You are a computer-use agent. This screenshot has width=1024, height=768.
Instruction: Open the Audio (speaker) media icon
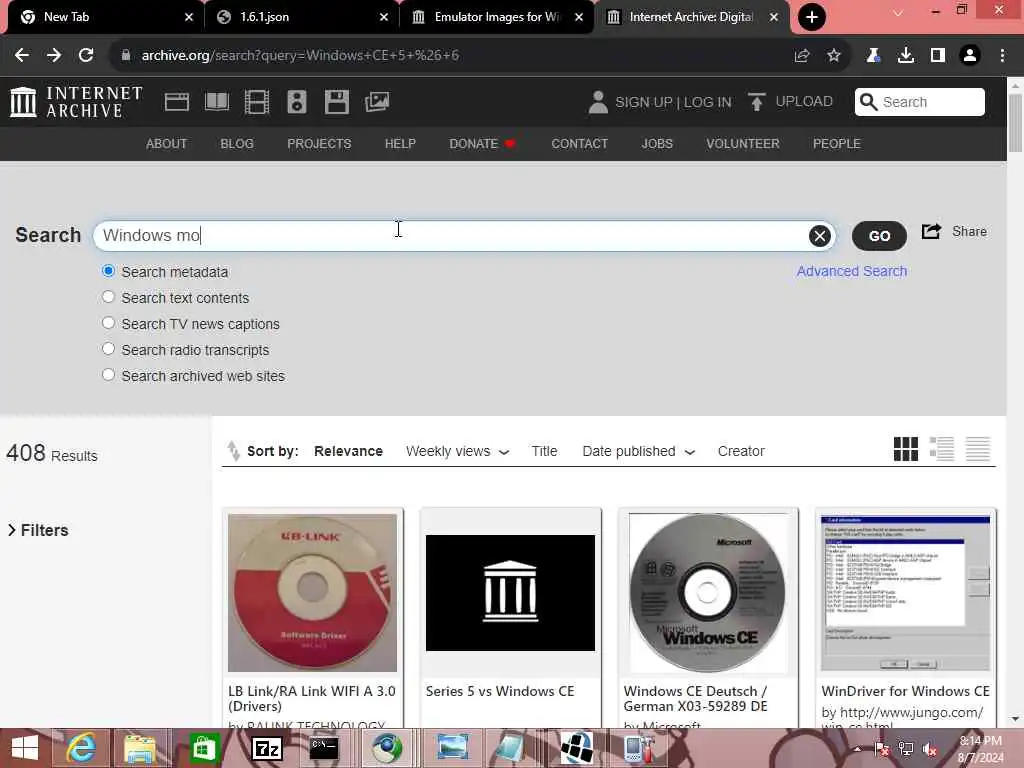296,102
